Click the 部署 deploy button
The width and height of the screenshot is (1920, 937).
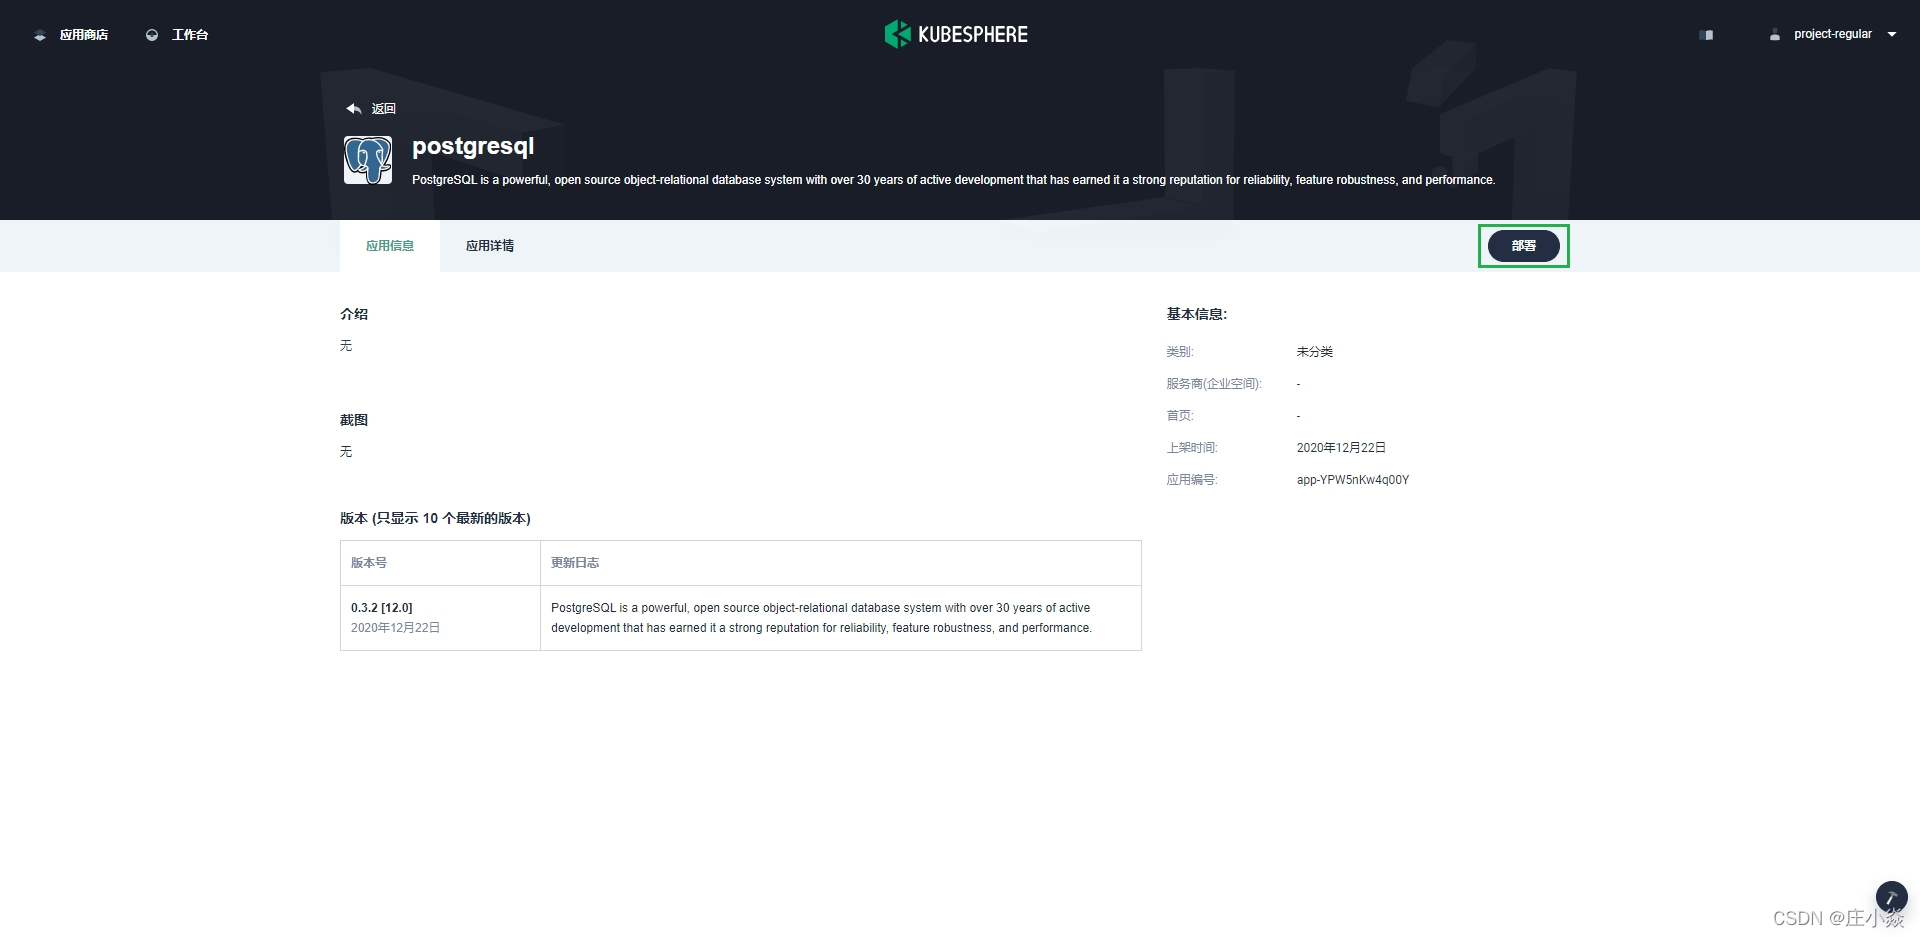click(x=1524, y=246)
